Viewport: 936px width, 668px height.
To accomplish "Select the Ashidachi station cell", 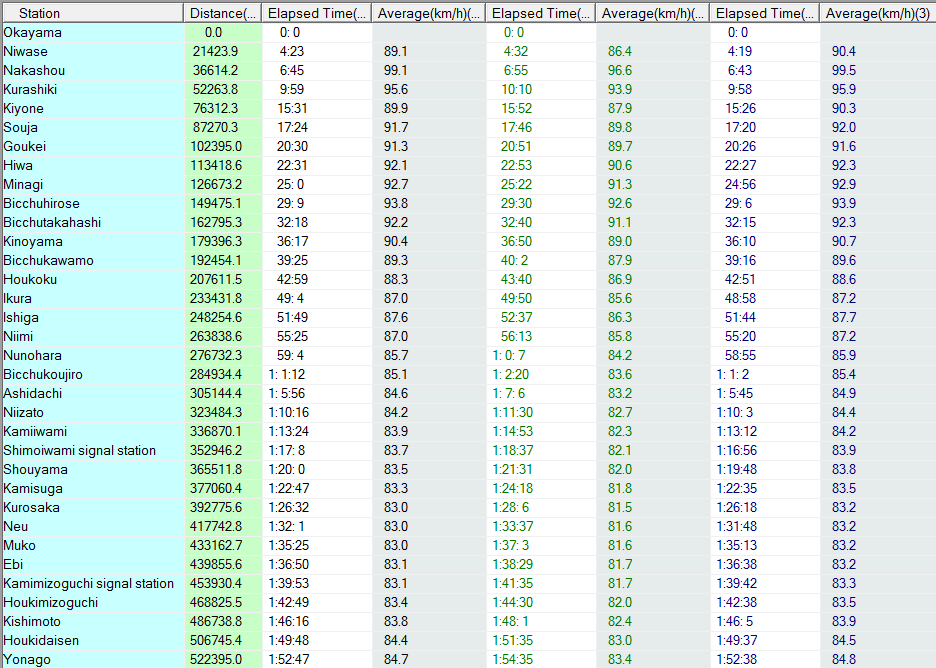I will tap(93, 394).
